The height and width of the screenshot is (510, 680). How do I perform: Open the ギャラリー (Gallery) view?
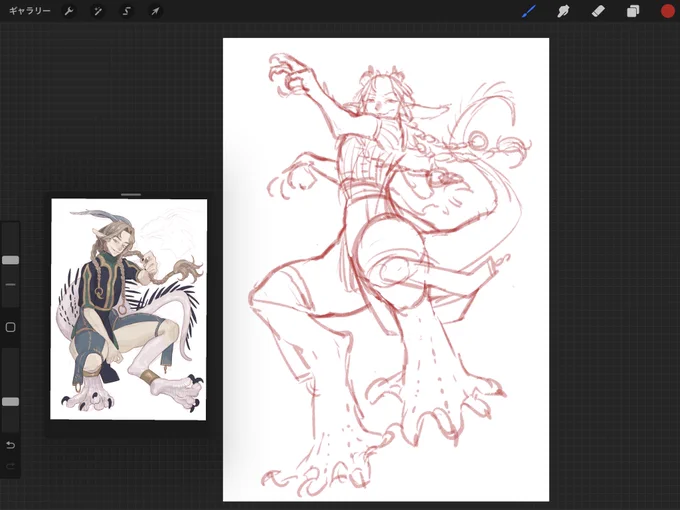click(x=29, y=11)
